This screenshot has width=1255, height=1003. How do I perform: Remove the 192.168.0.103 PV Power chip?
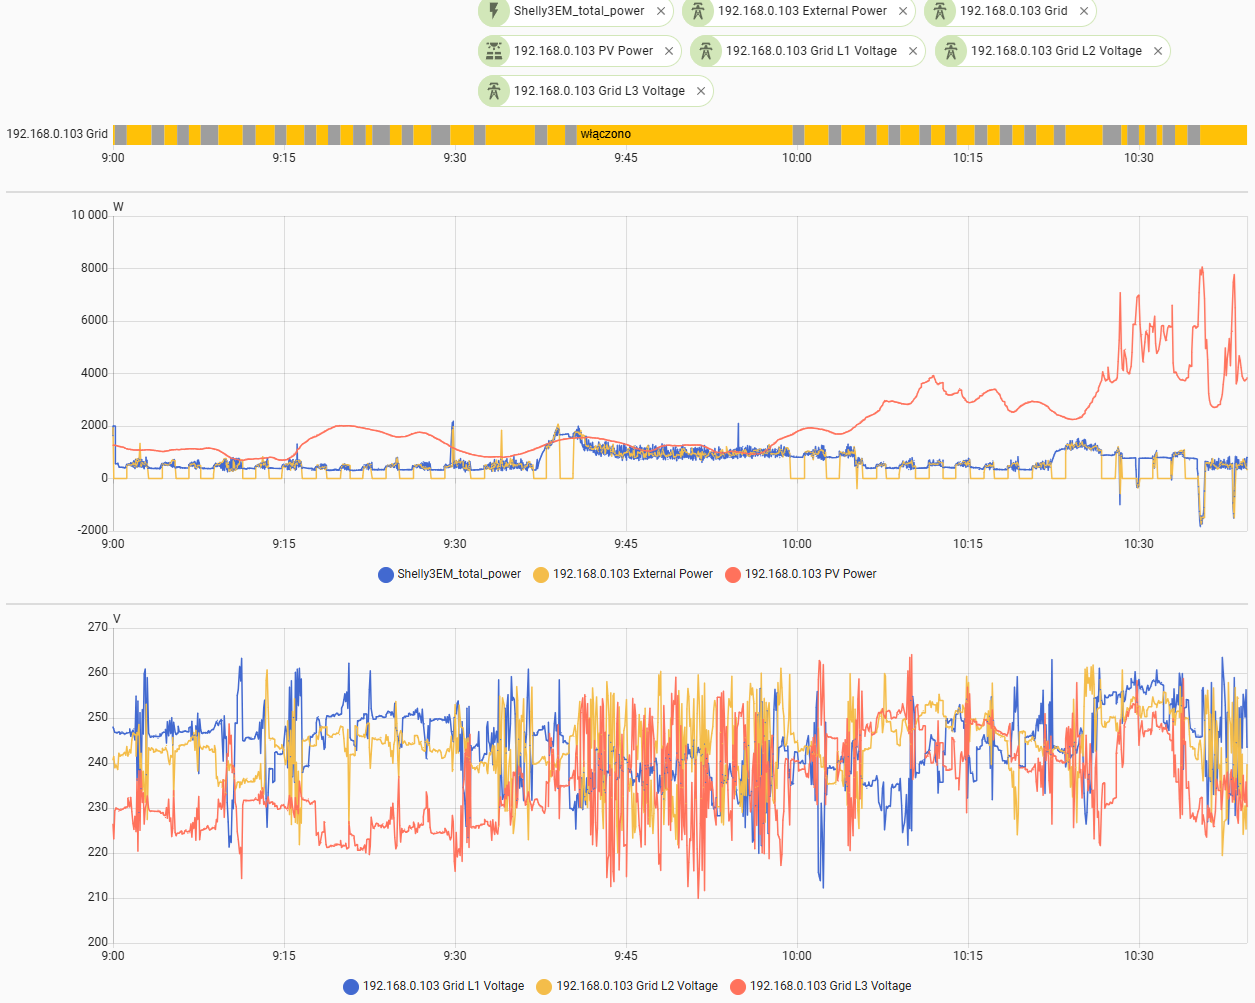(669, 51)
